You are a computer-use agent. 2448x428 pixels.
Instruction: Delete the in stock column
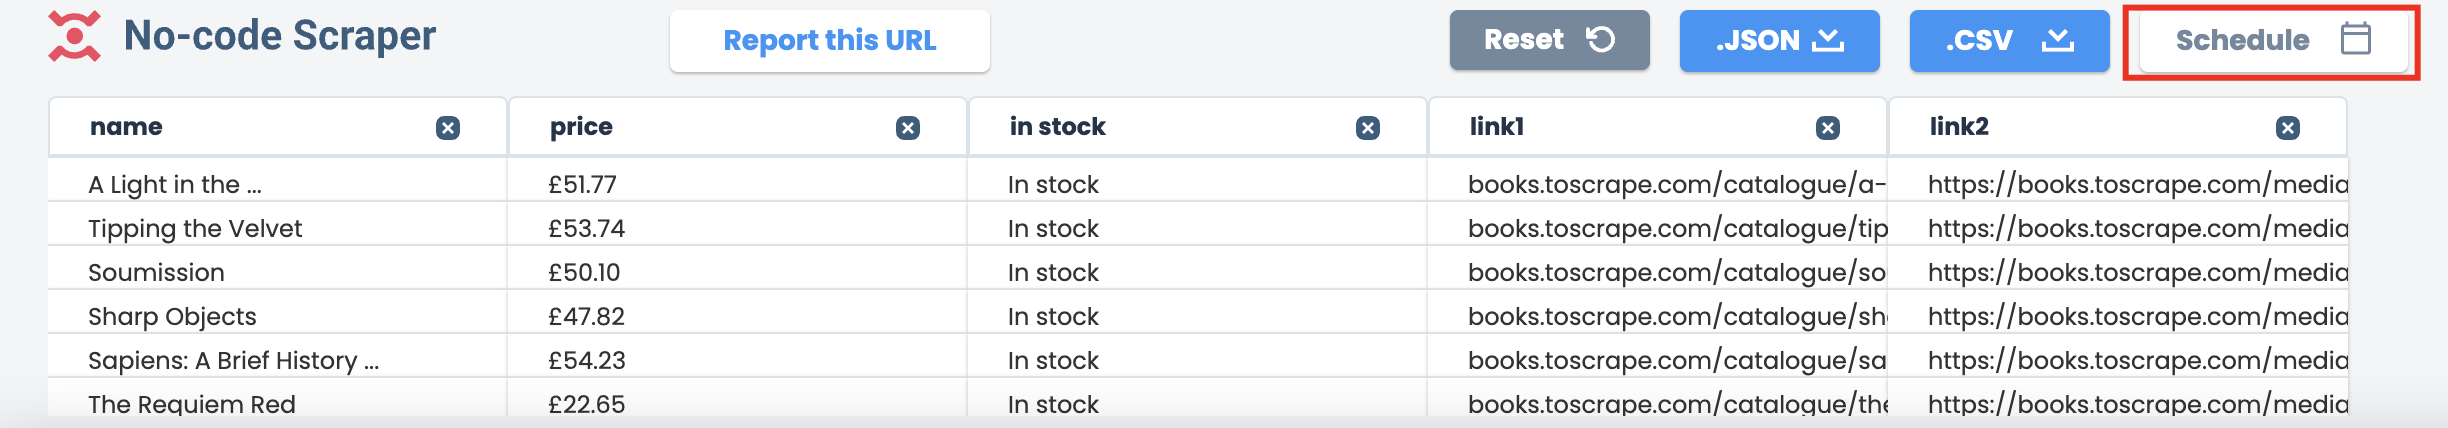1368,128
